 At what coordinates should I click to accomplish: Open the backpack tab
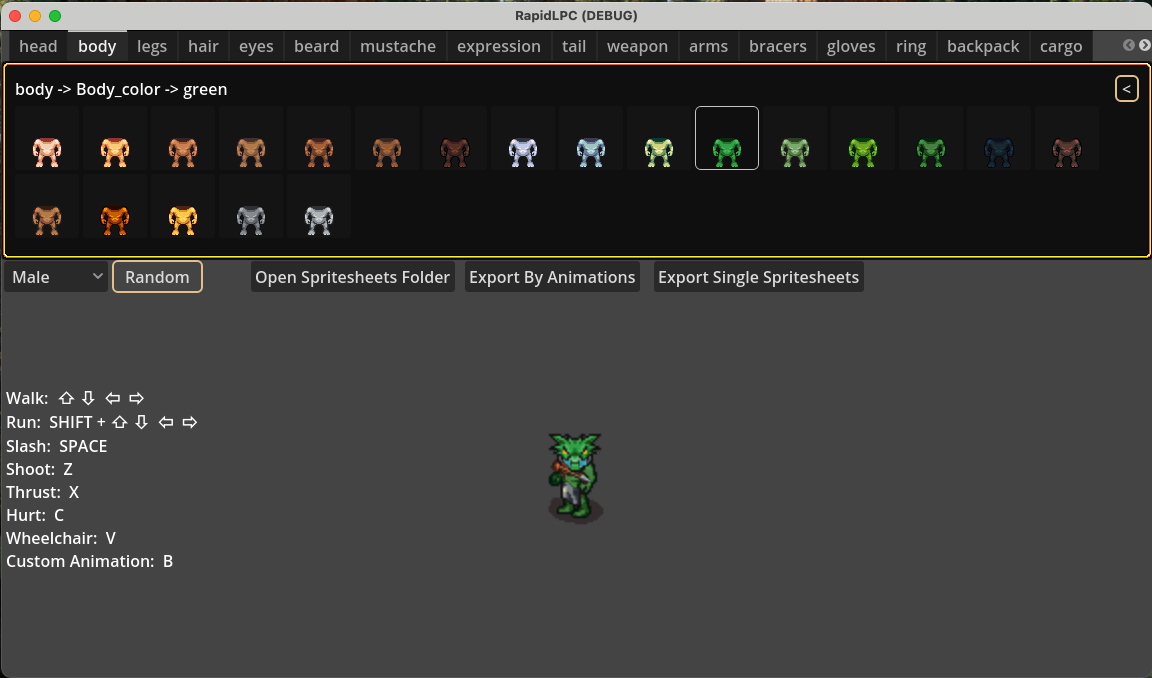click(x=983, y=46)
